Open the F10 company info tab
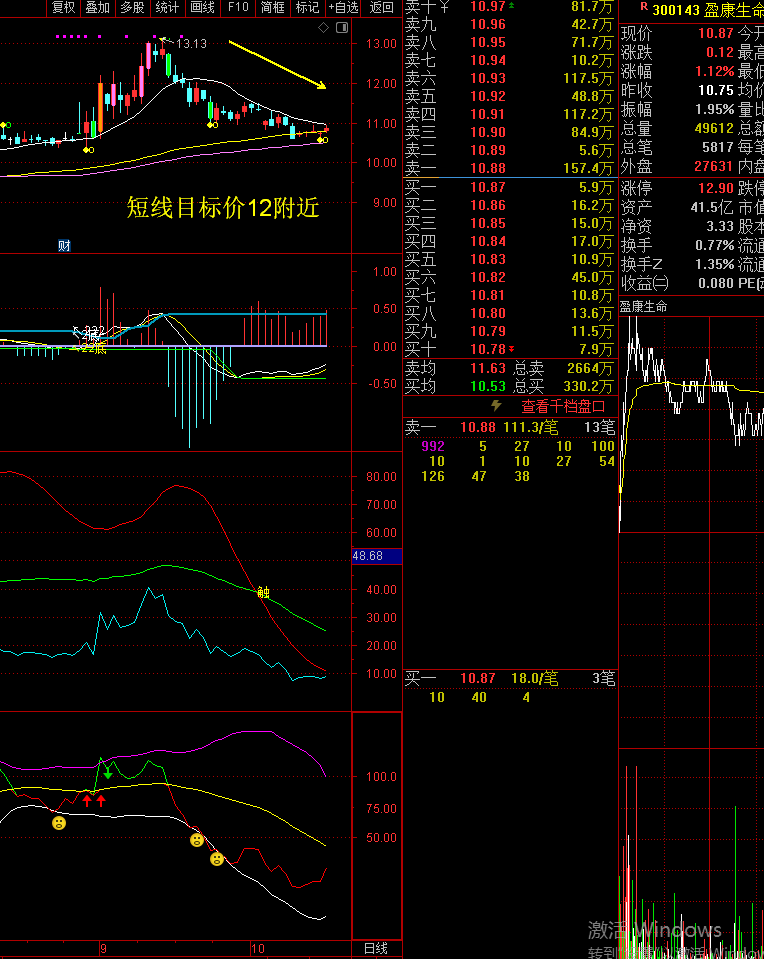 pyautogui.click(x=237, y=8)
